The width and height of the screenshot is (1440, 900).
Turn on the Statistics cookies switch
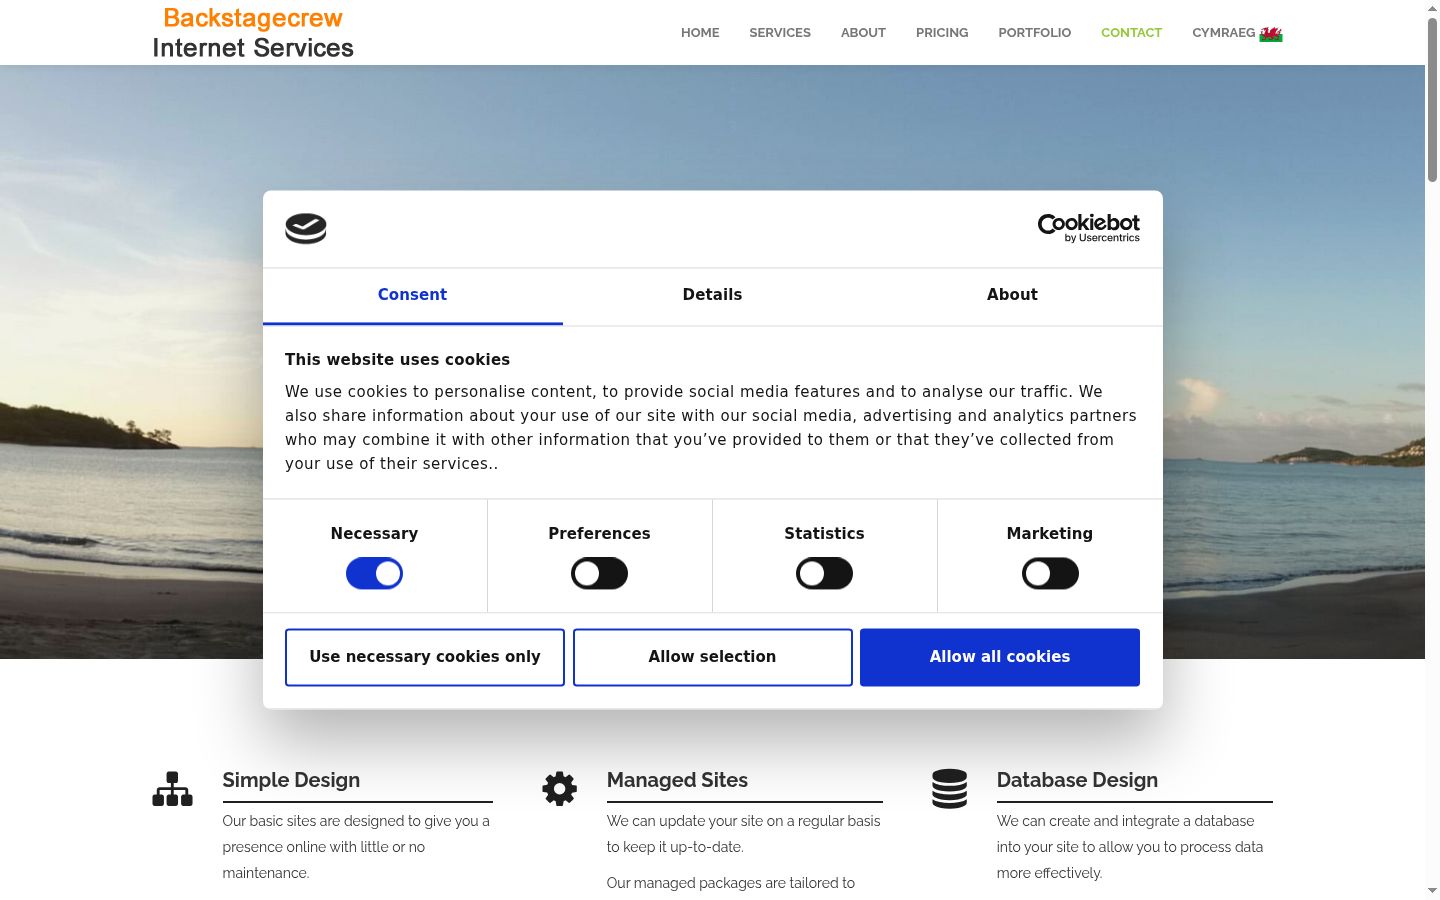824,574
